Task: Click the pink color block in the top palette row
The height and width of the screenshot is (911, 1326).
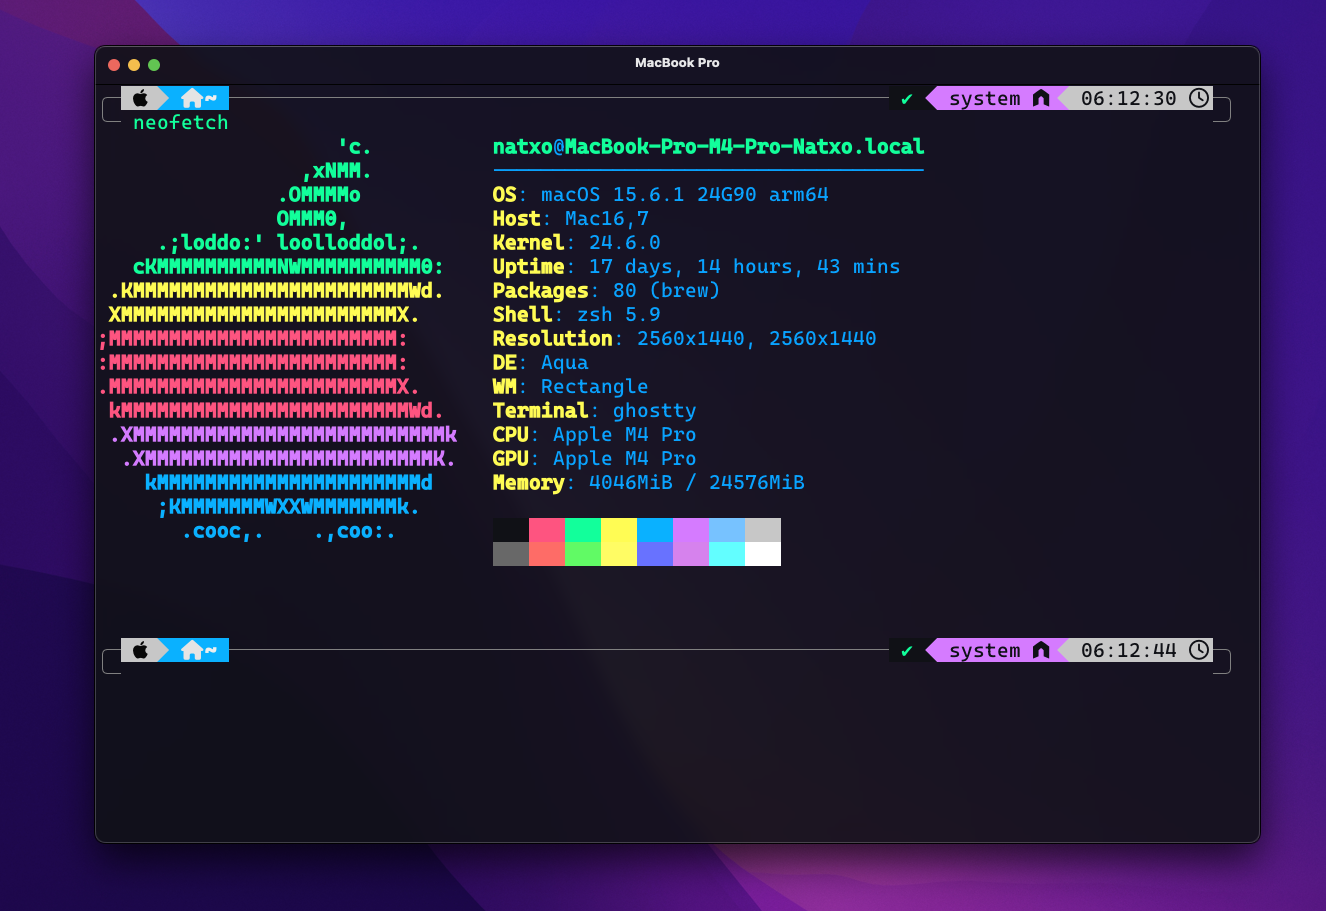Action: tap(547, 530)
